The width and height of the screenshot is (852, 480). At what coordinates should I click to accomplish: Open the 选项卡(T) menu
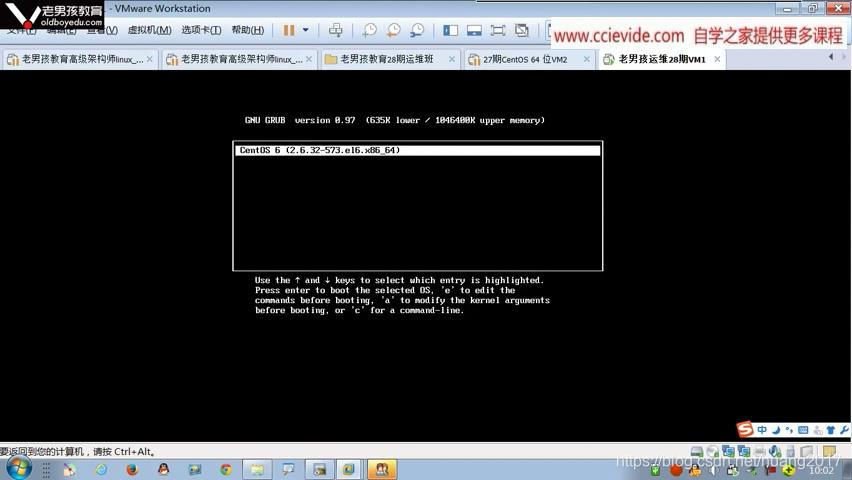pyautogui.click(x=201, y=30)
